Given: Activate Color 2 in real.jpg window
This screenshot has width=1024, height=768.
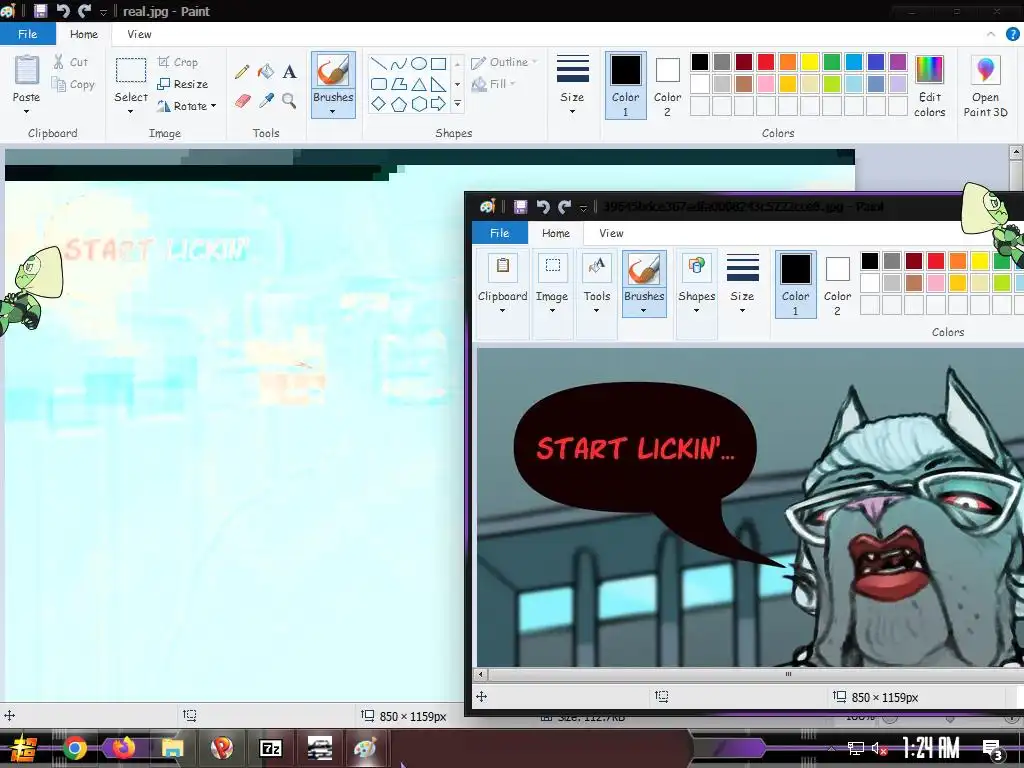Looking at the screenshot, I should (x=667, y=86).
